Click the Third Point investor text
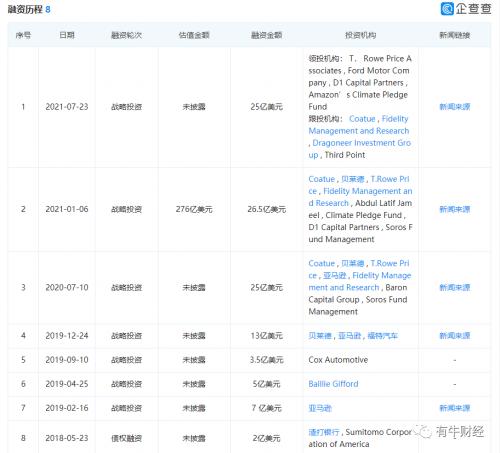This screenshot has height=453, width=500. coord(345,155)
